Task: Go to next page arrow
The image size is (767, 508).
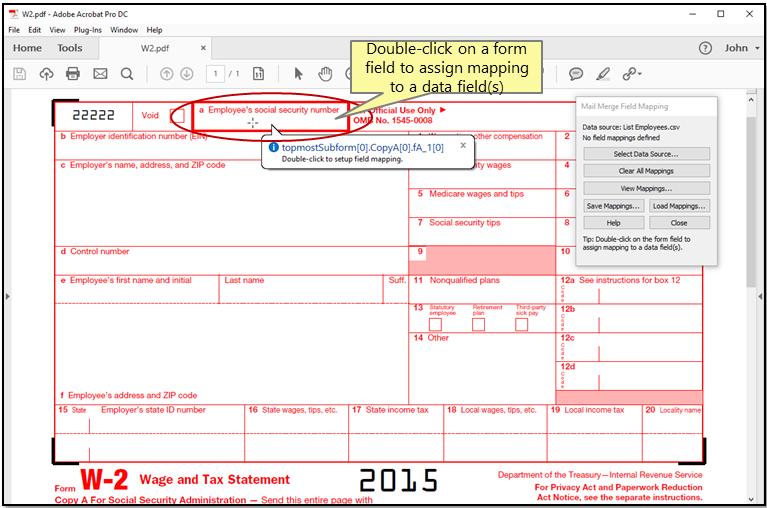Action: 187,74
